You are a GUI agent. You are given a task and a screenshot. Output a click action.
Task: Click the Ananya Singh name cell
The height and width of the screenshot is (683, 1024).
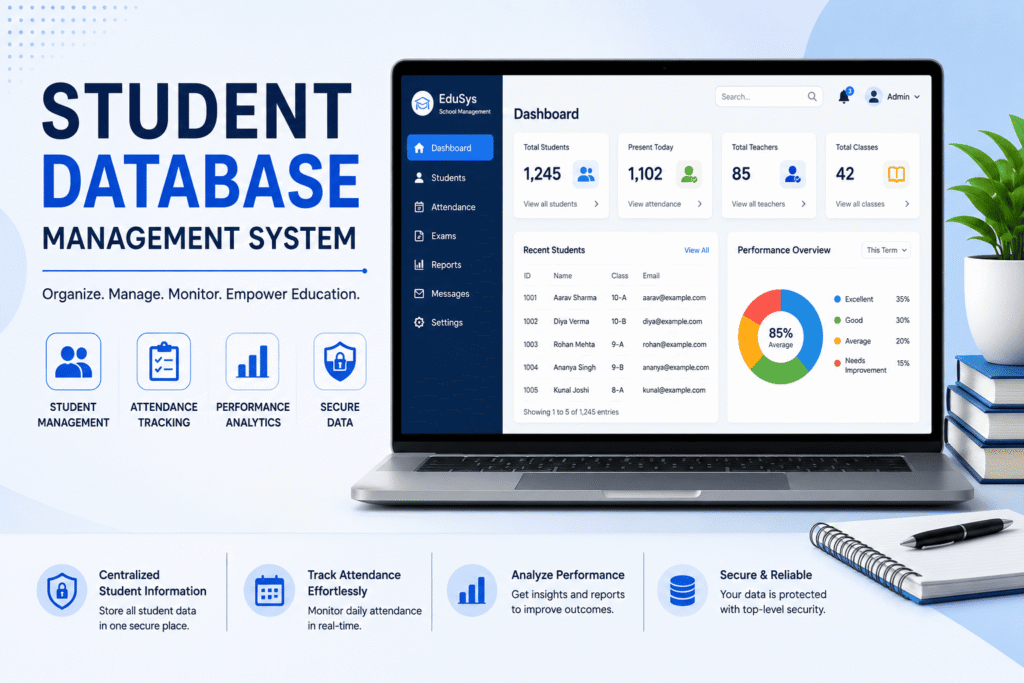575,368
